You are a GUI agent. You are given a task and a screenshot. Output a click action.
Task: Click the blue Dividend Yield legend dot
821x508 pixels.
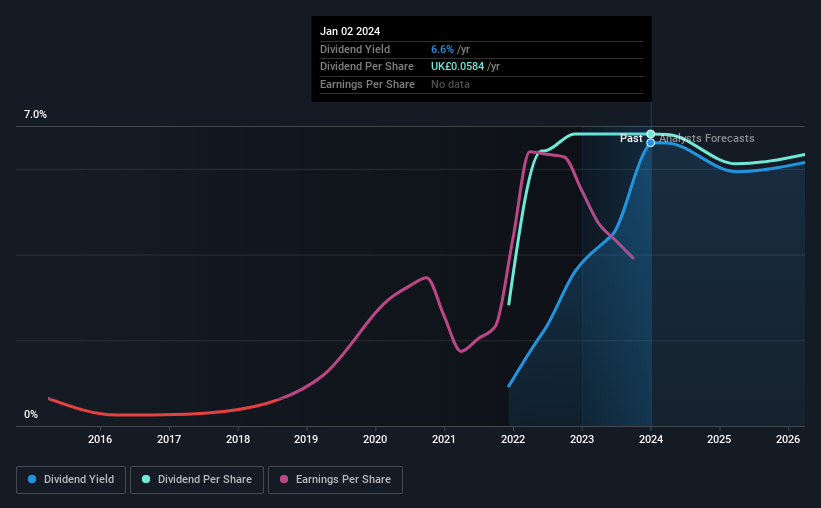pyautogui.click(x=32, y=479)
